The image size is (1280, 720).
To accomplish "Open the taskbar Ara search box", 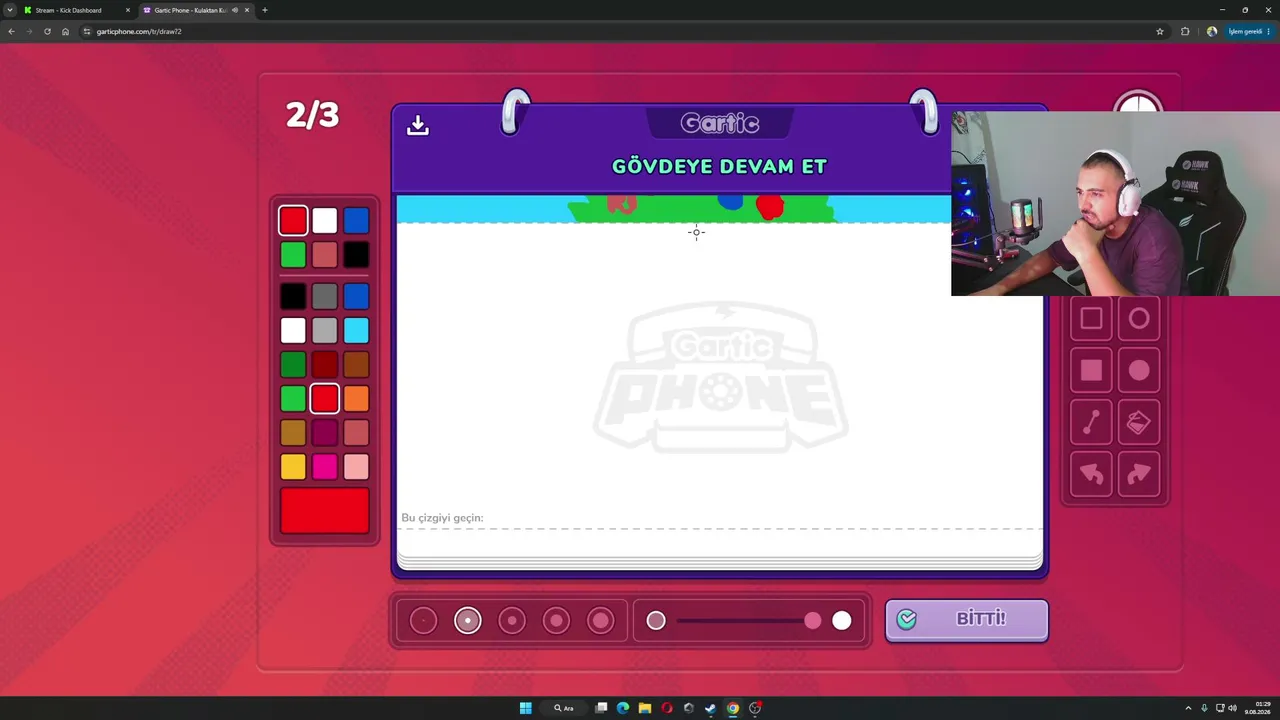I will coord(564,708).
